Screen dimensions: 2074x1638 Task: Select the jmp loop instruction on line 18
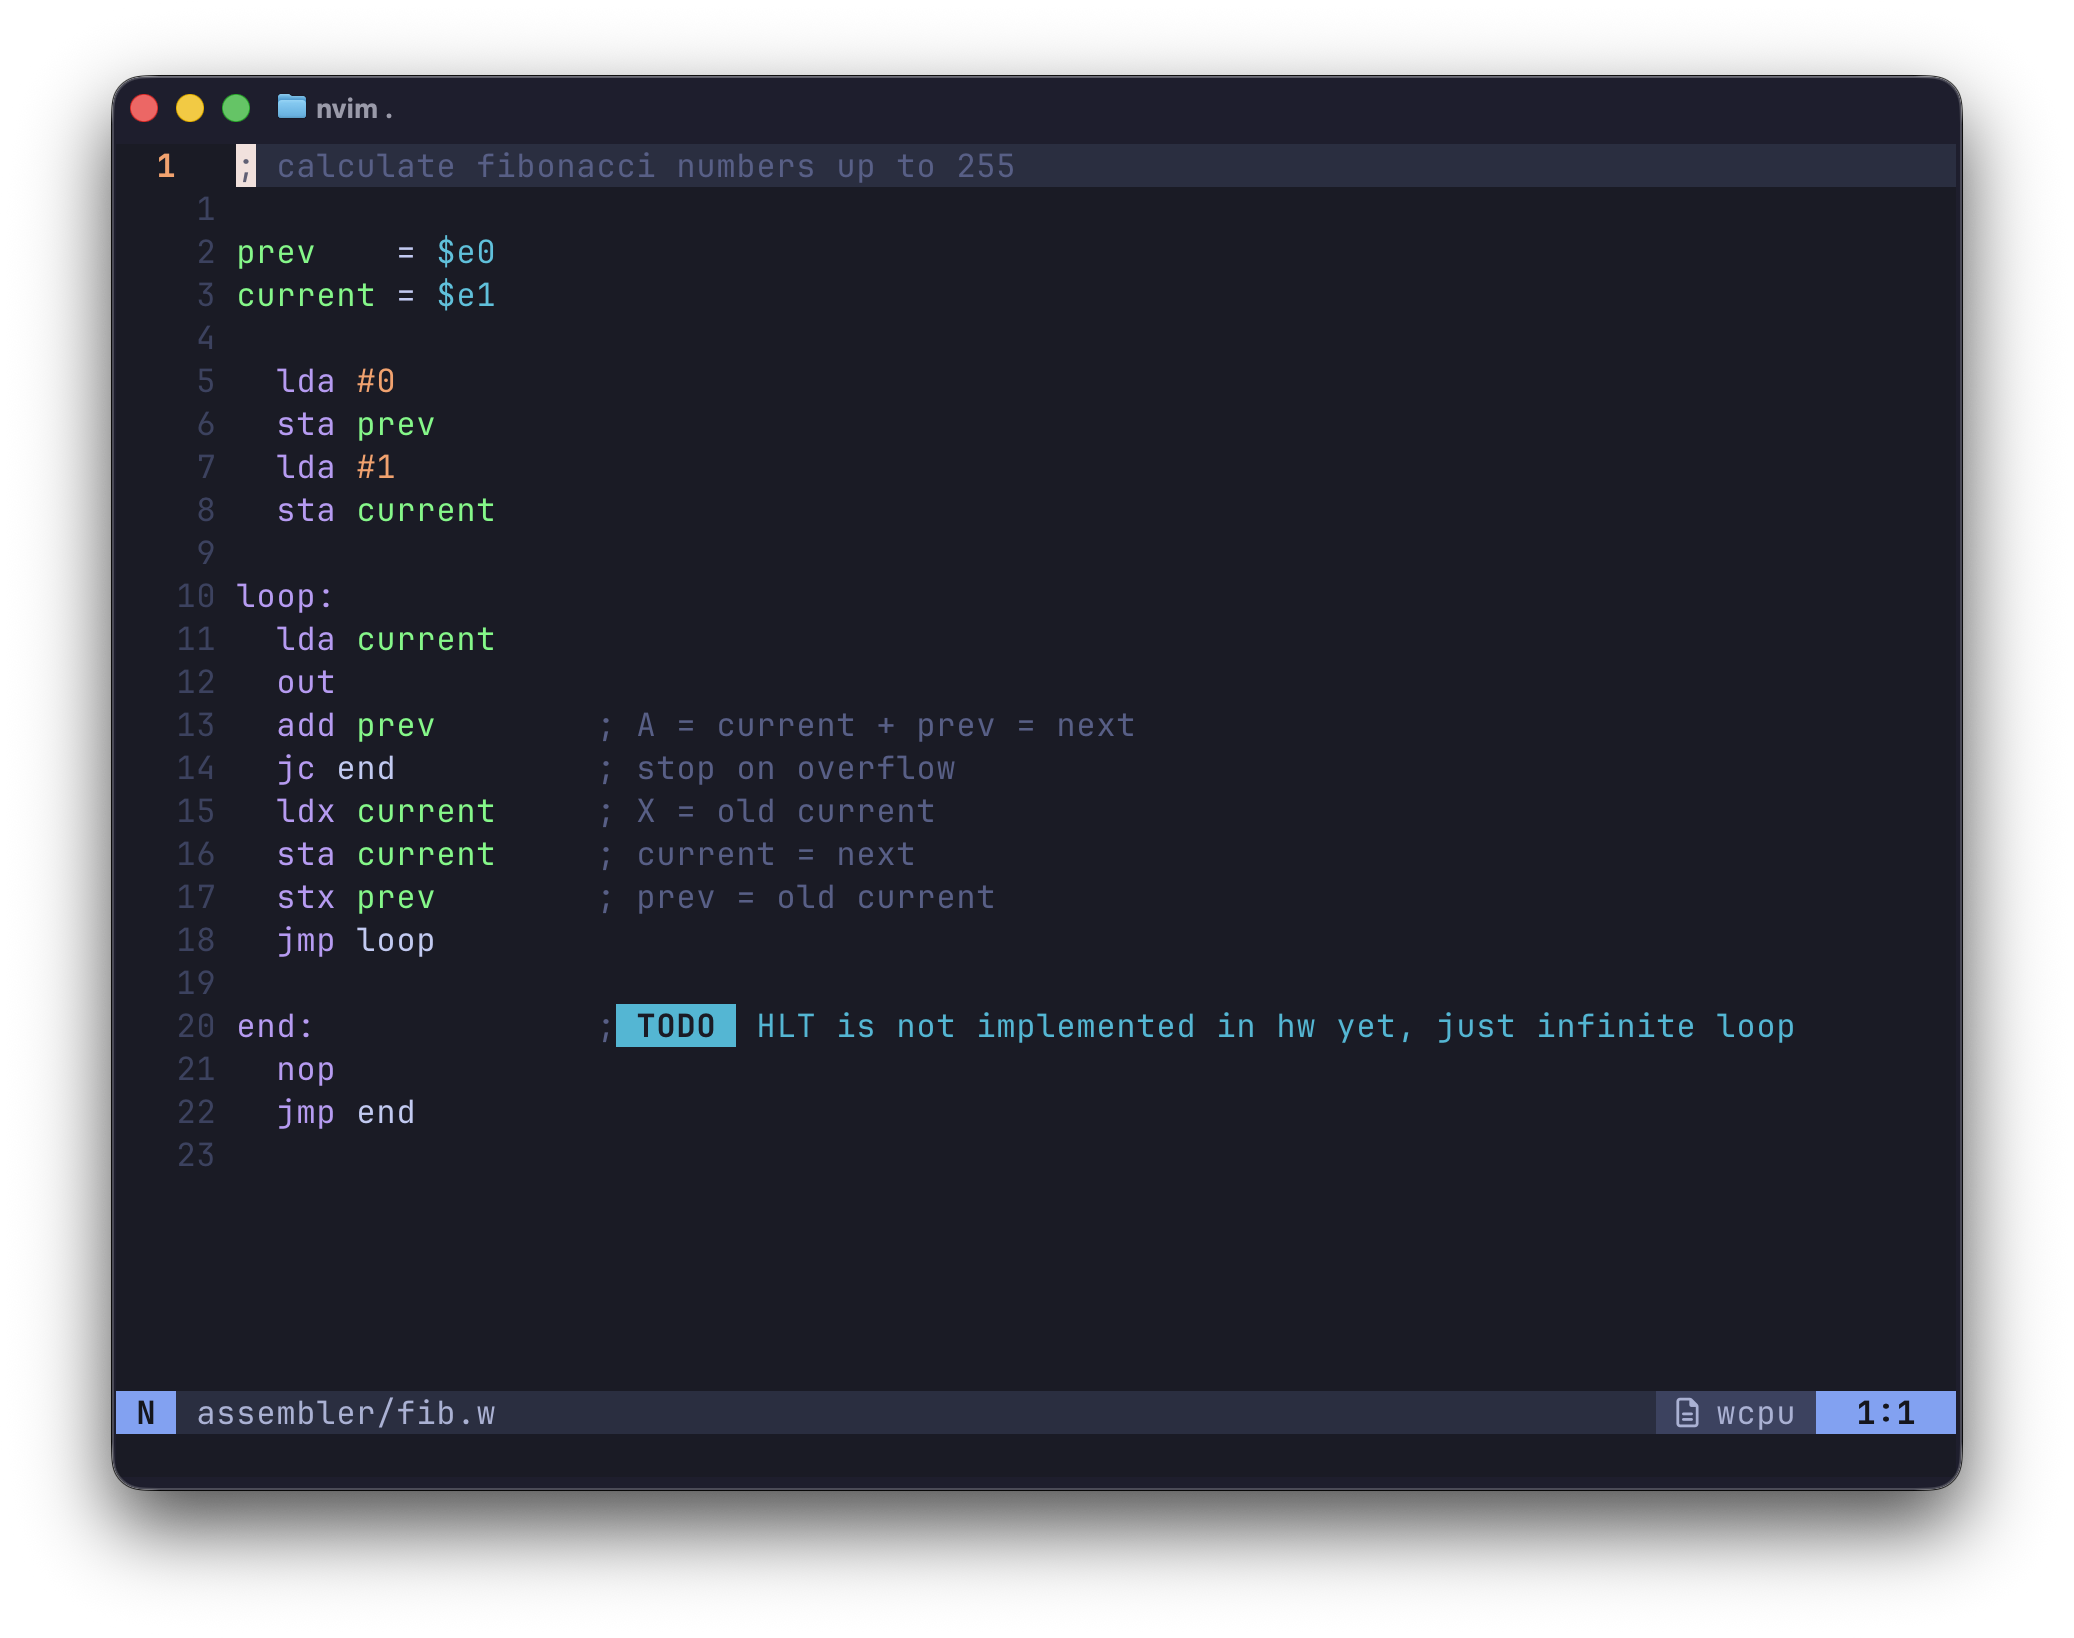coord(355,939)
